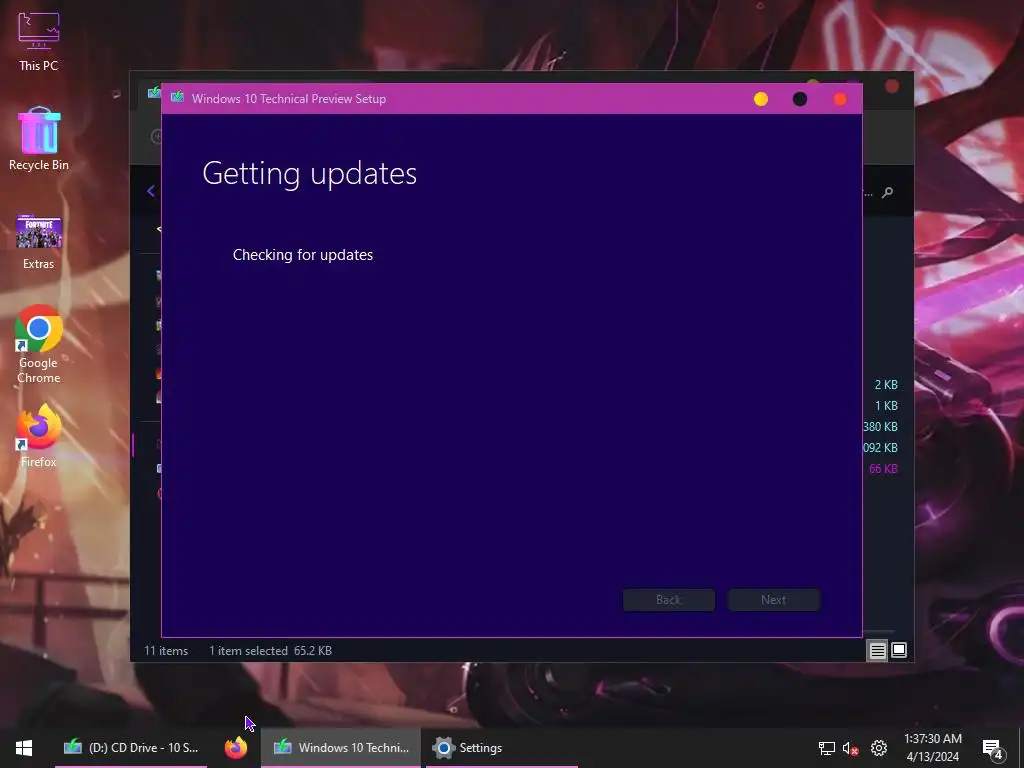Click the Explorer search magnifier icon
The image size is (1024, 768).
point(888,192)
